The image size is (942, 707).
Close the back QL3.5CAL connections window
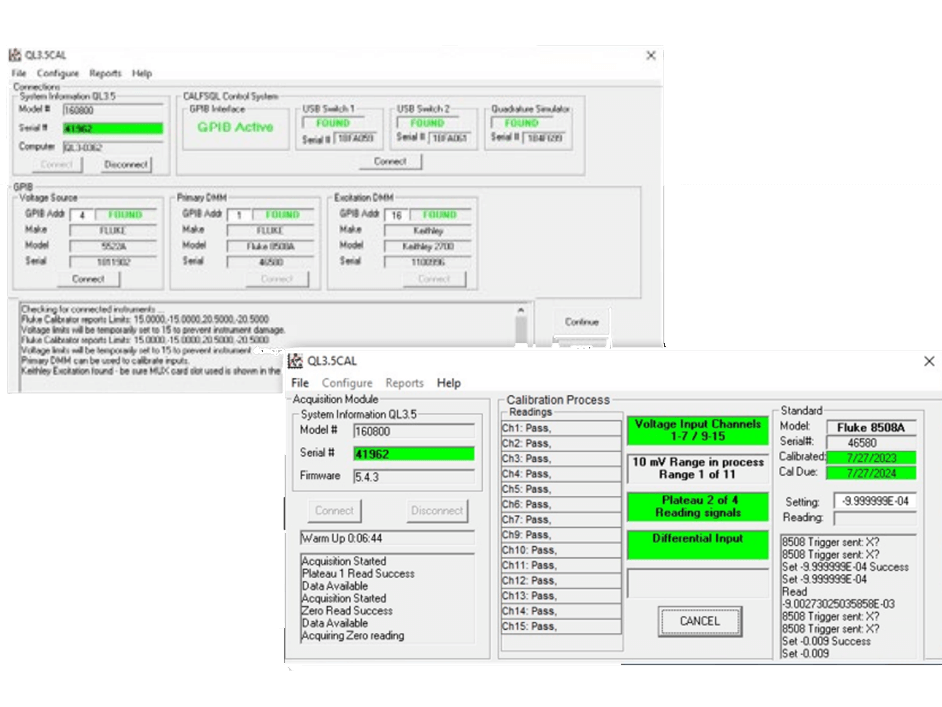pyautogui.click(x=651, y=56)
